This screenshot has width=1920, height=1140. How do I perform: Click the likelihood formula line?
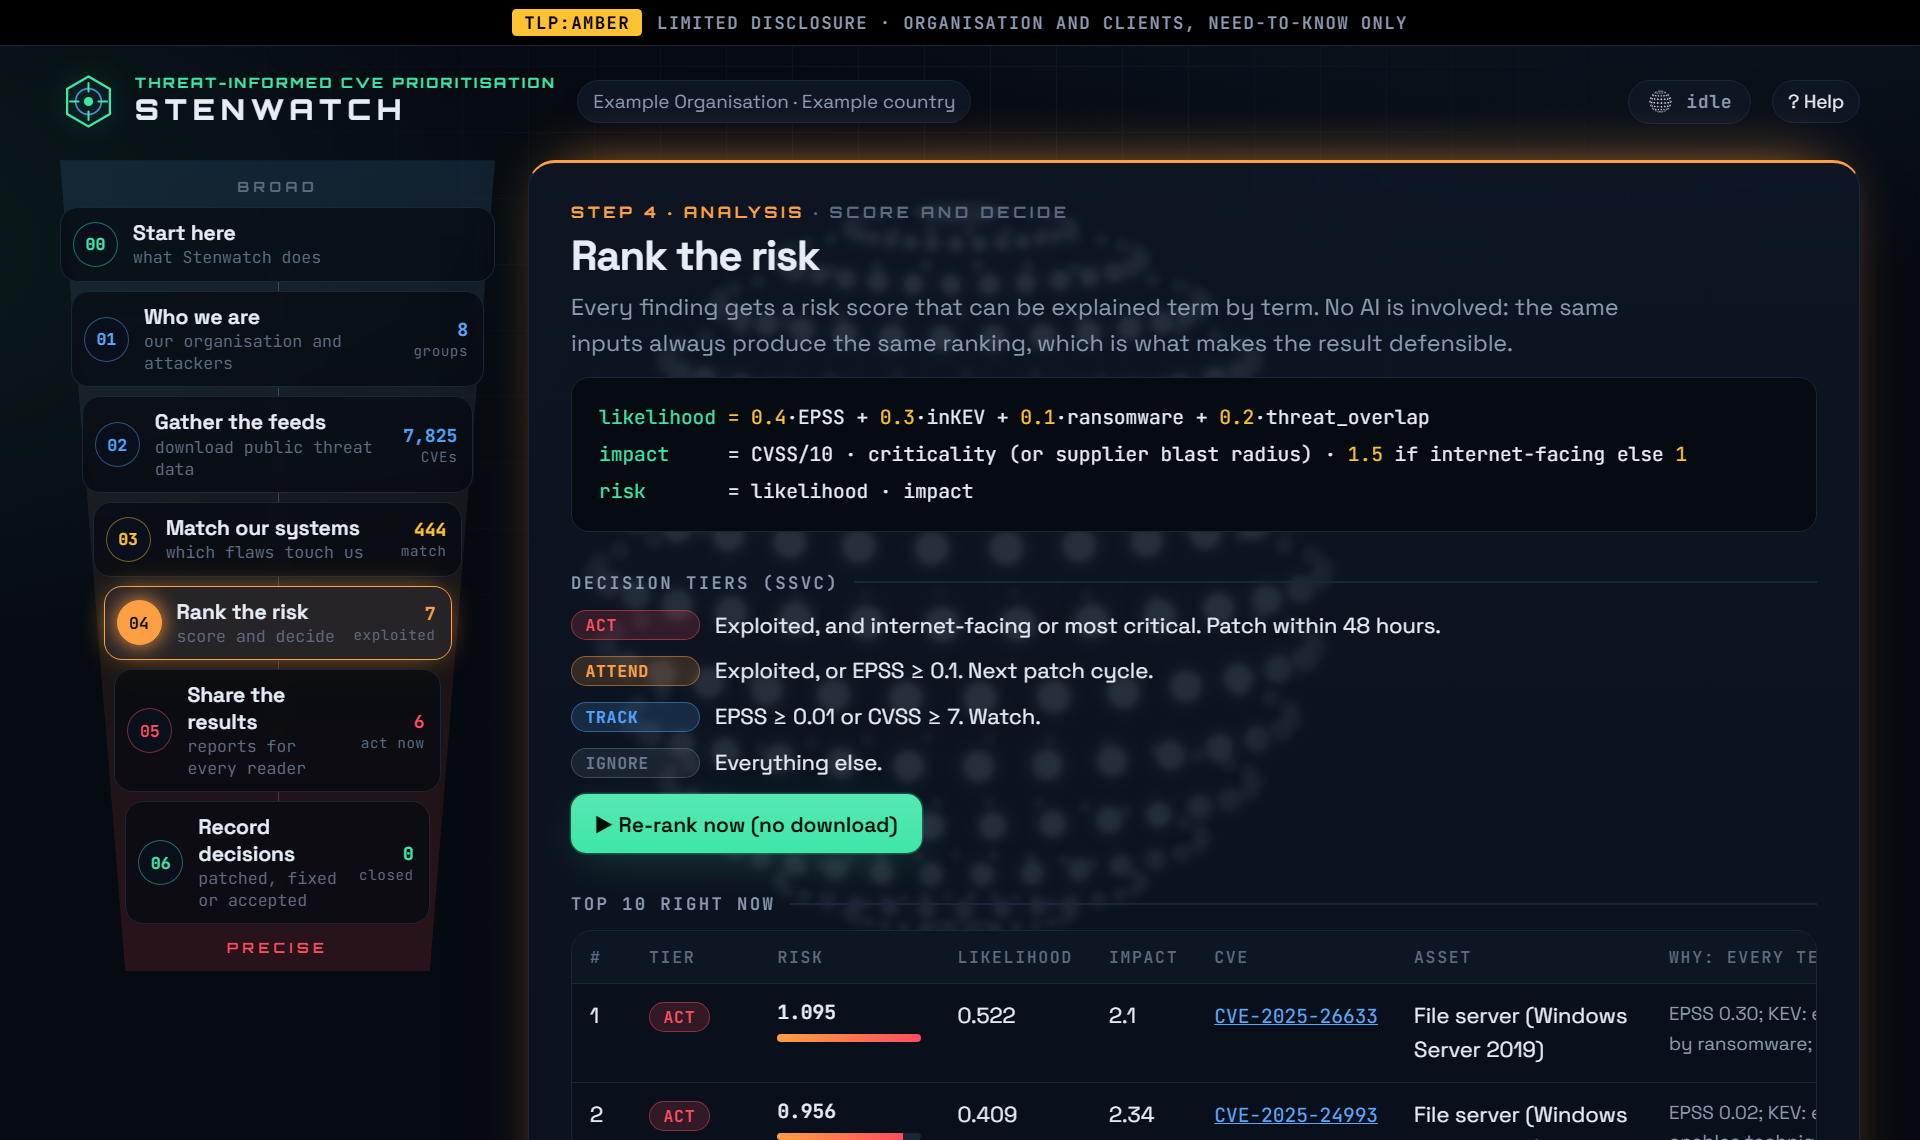tap(1014, 417)
